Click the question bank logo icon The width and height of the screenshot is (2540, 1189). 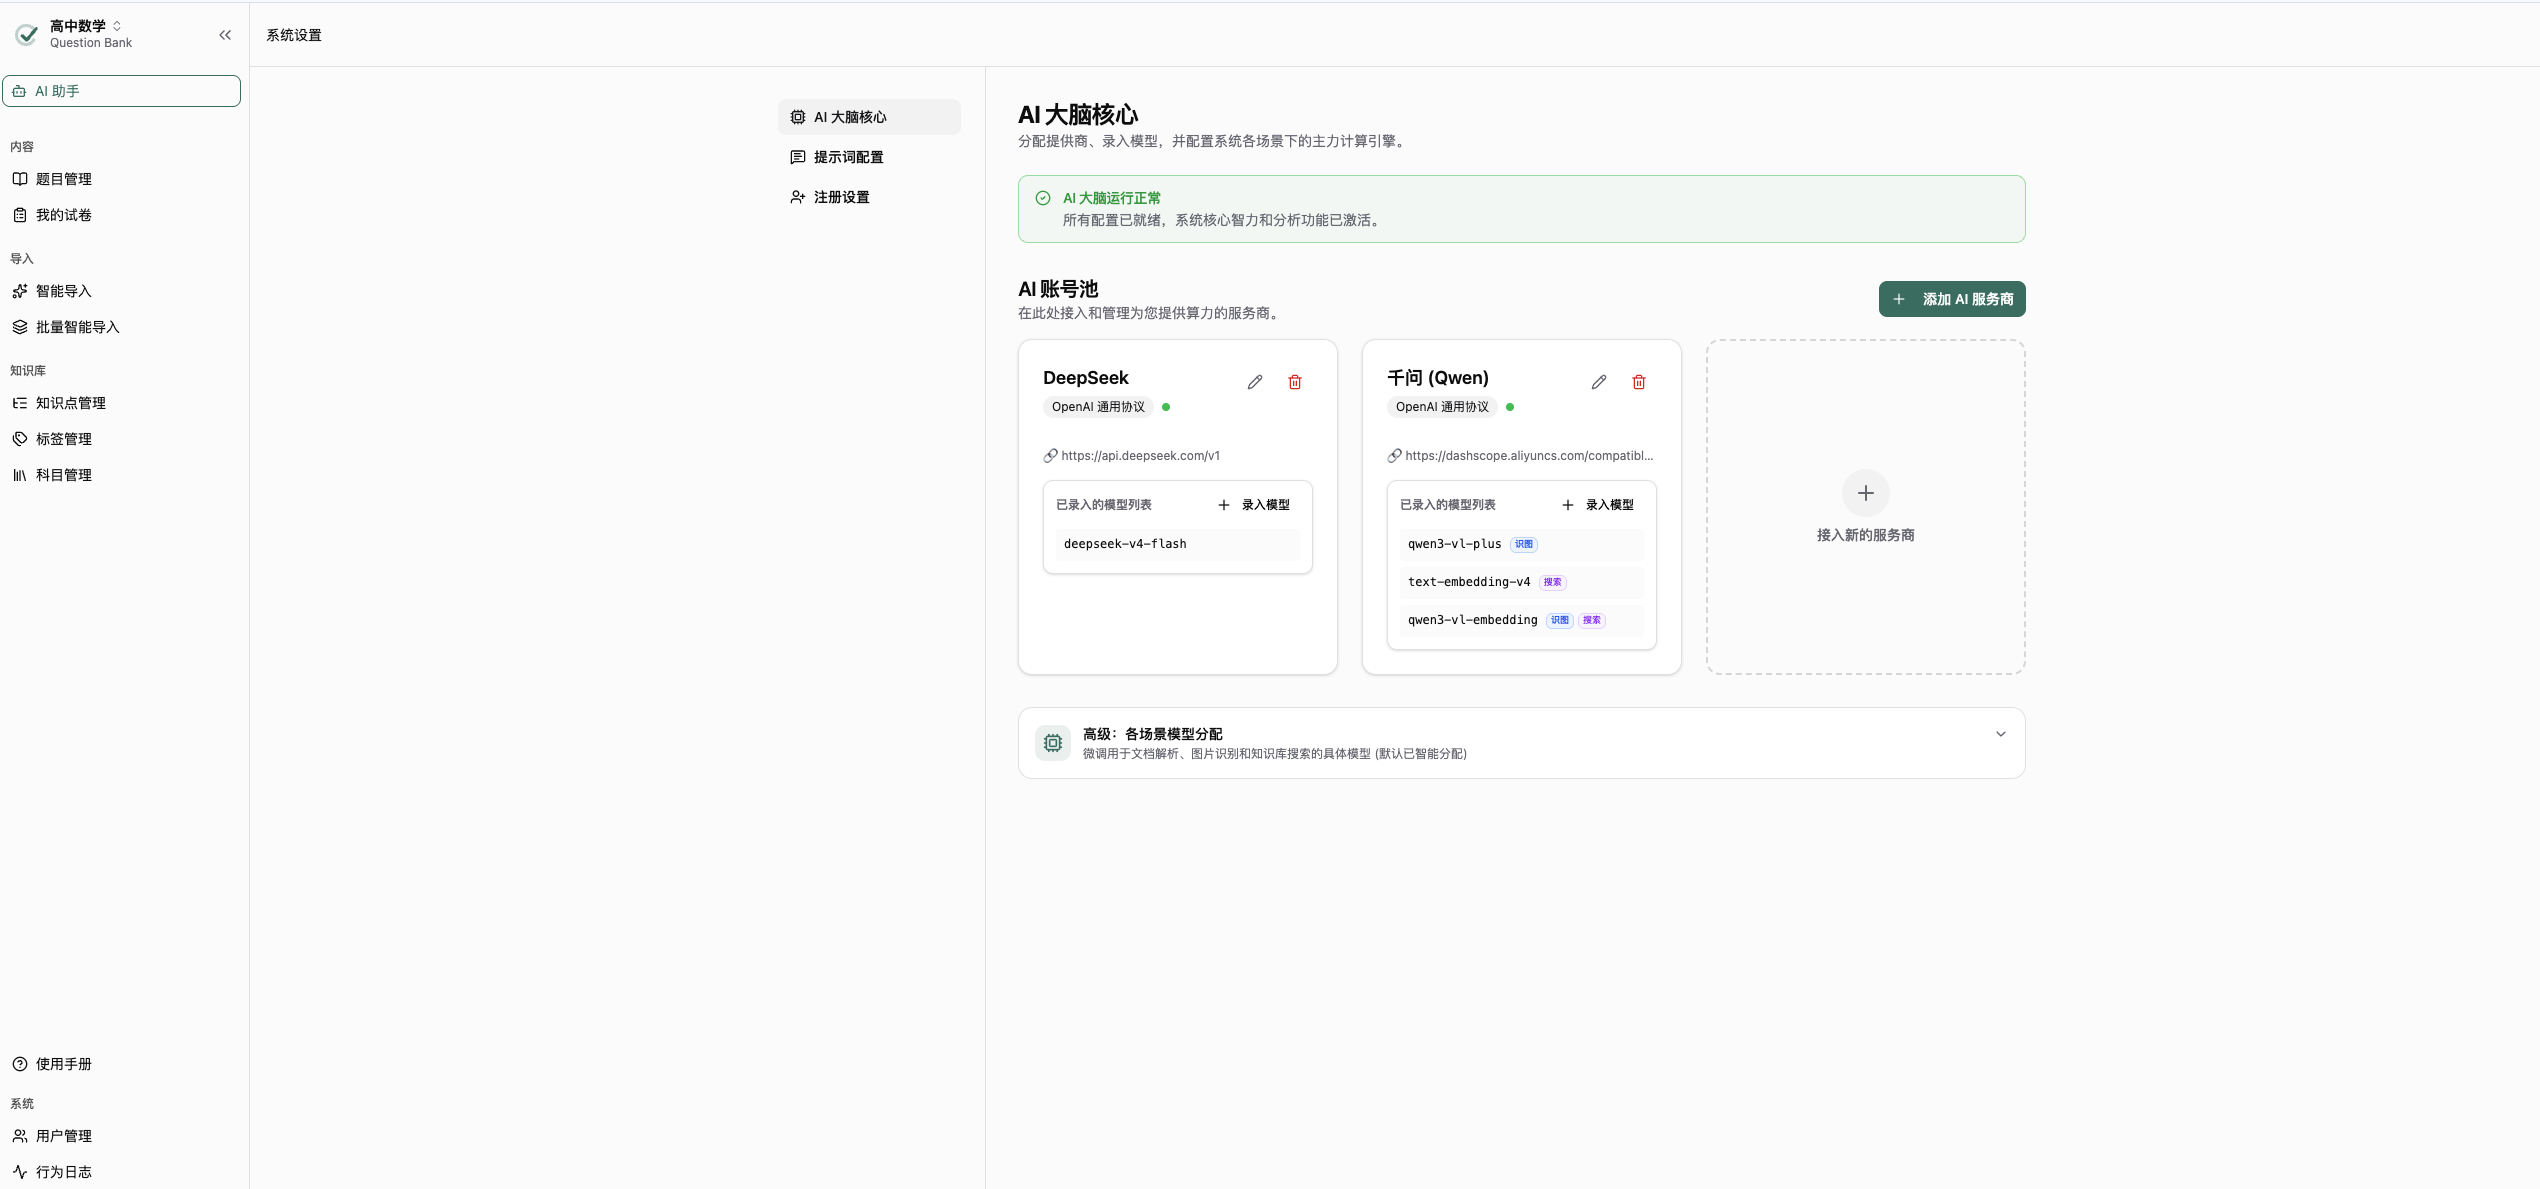27,35
